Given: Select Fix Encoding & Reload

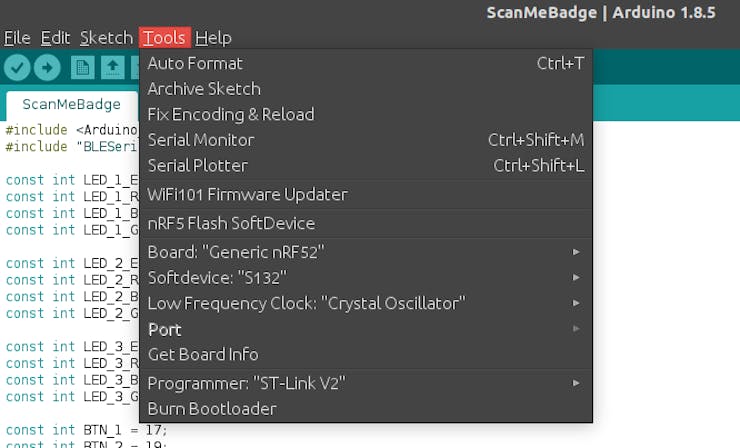Looking at the screenshot, I should point(366,114).
